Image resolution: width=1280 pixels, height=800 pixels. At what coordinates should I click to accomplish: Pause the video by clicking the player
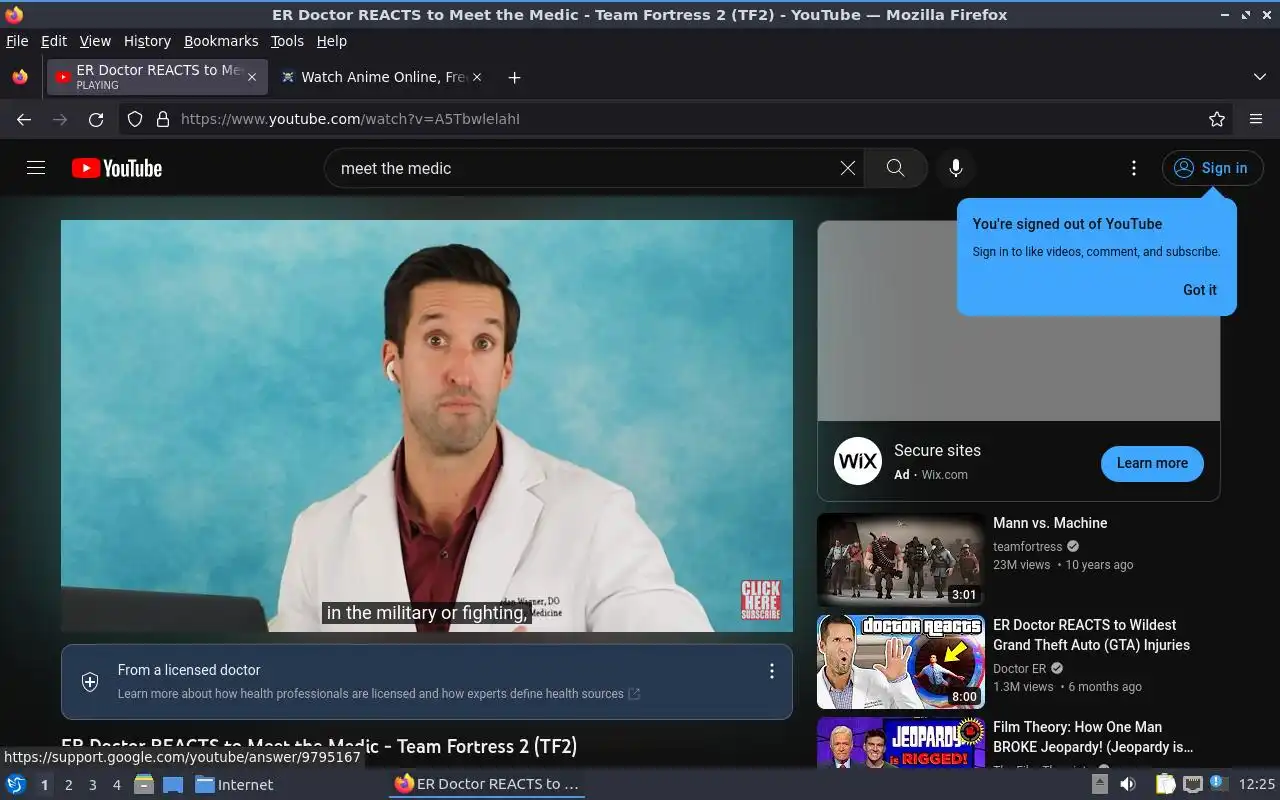(x=427, y=425)
